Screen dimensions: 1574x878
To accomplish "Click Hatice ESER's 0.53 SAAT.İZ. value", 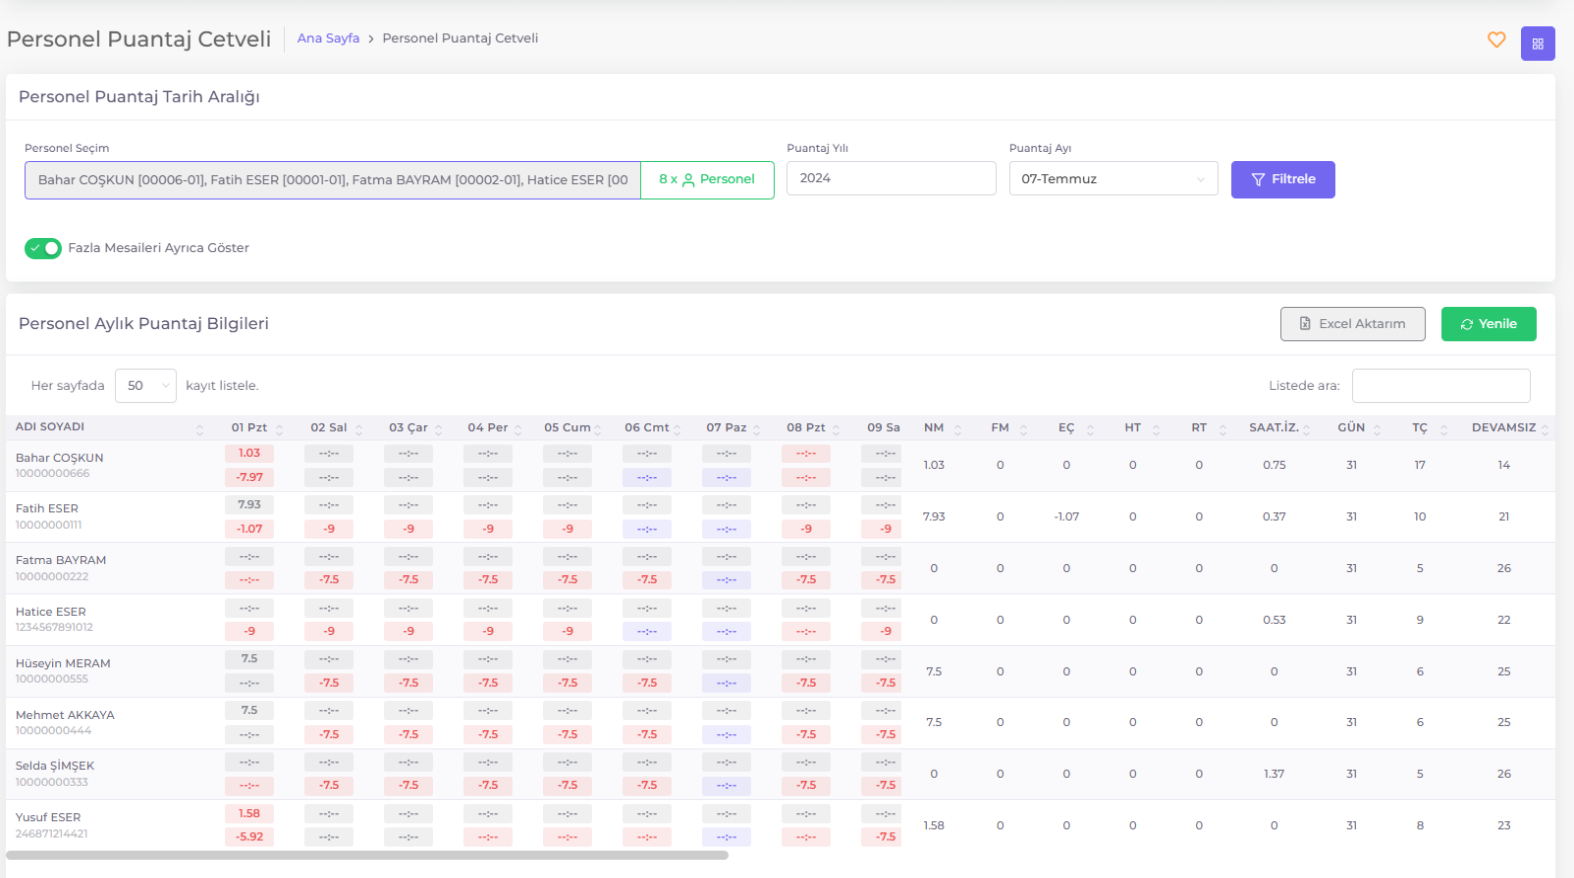I will pyautogui.click(x=1274, y=620).
